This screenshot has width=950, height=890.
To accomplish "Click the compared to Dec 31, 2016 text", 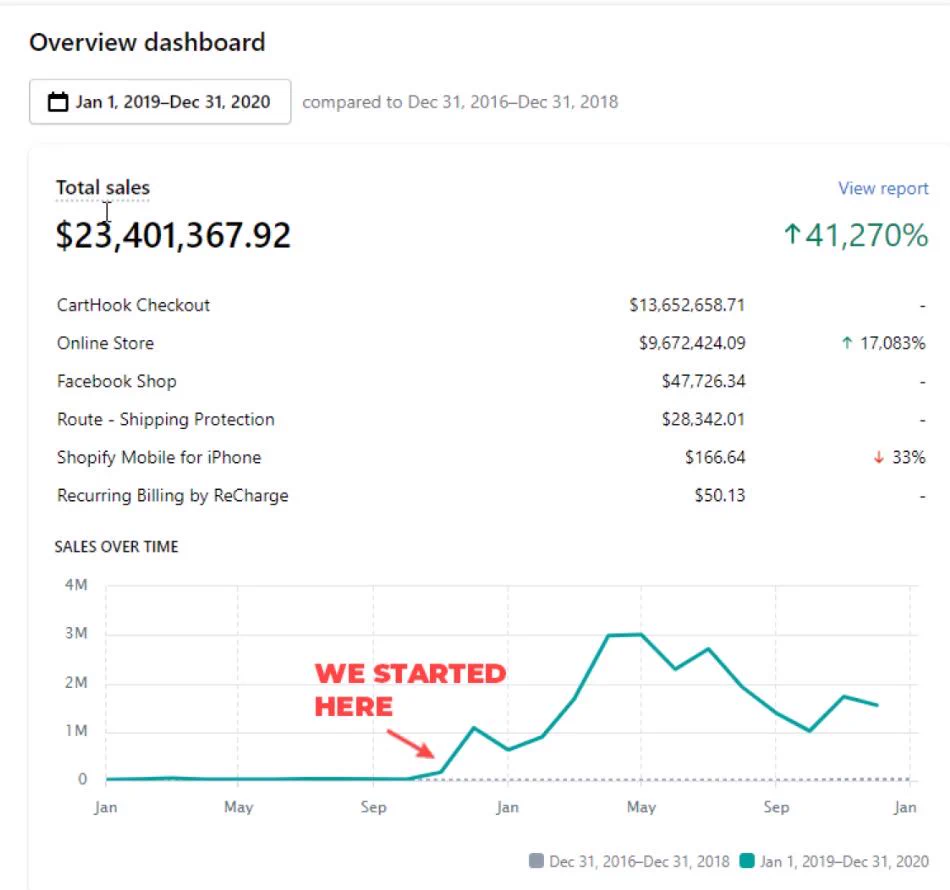I will pos(460,102).
